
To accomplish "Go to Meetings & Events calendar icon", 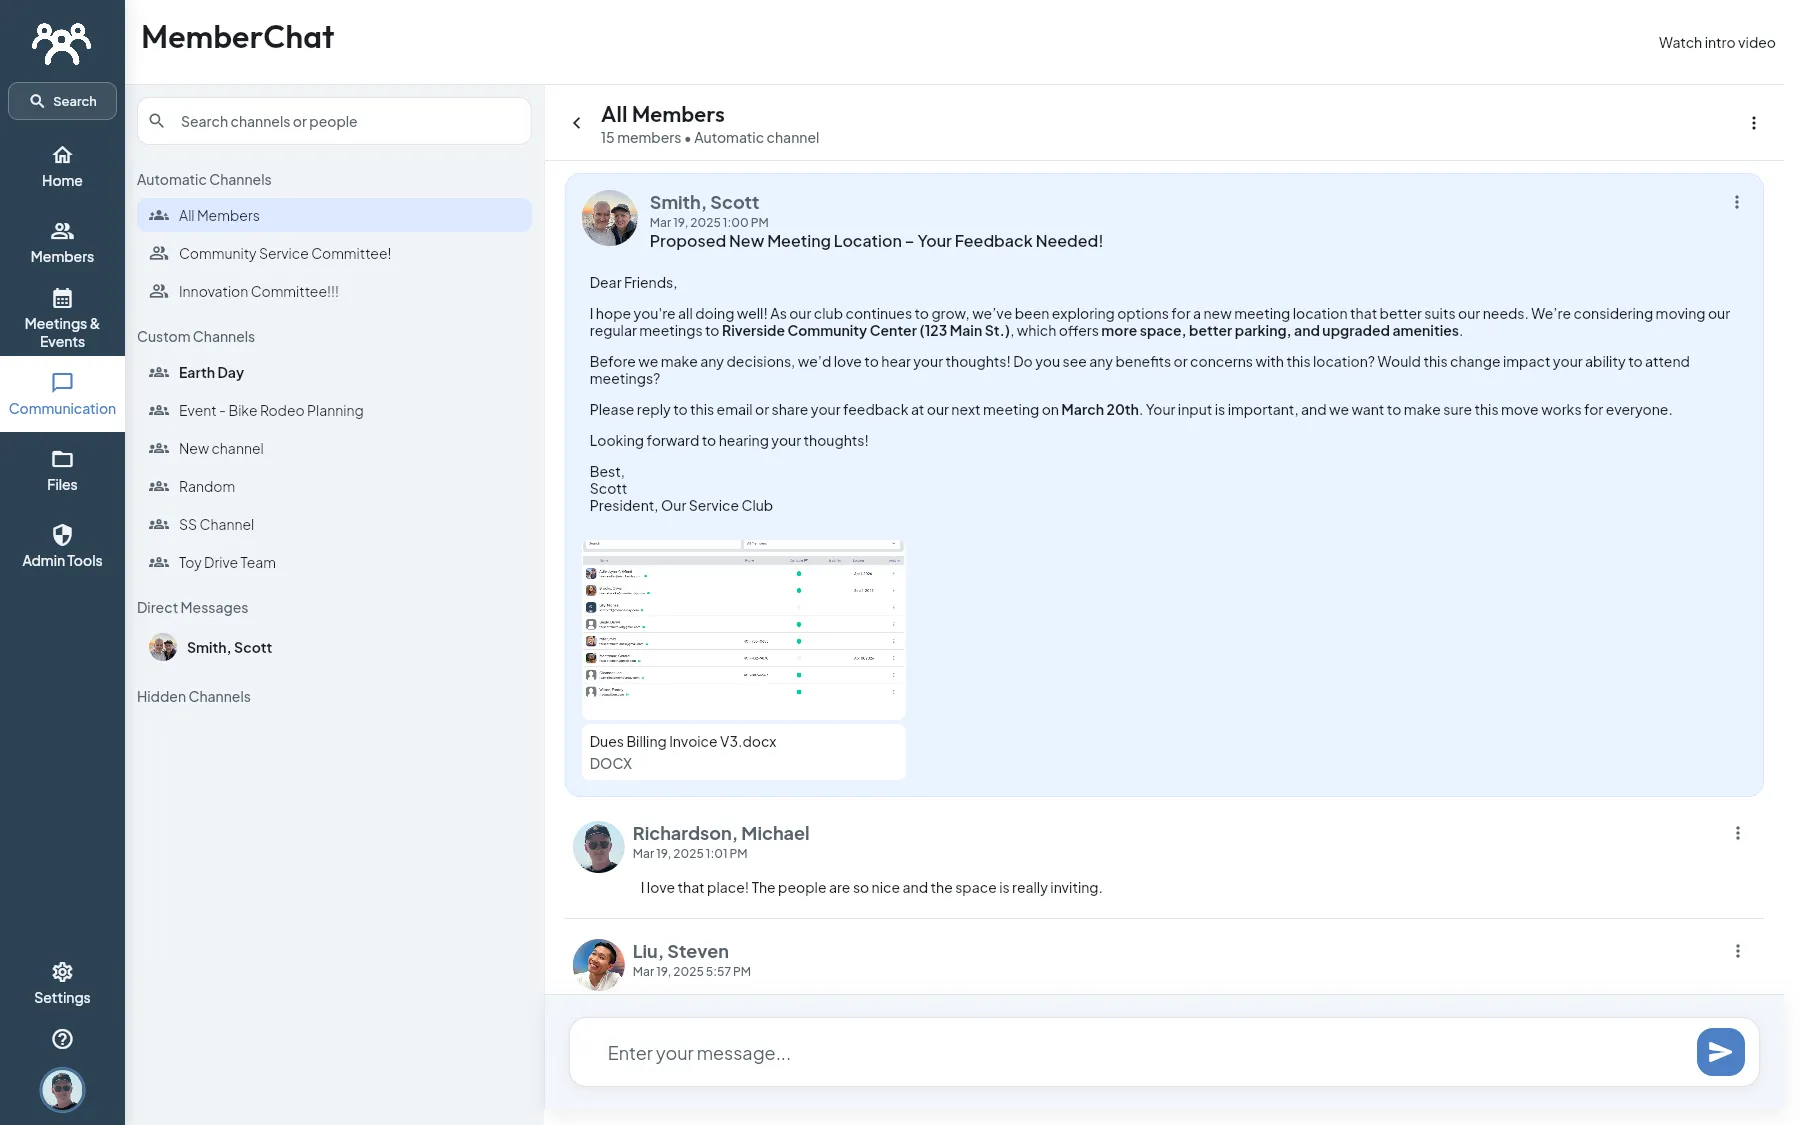I will 62,298.
